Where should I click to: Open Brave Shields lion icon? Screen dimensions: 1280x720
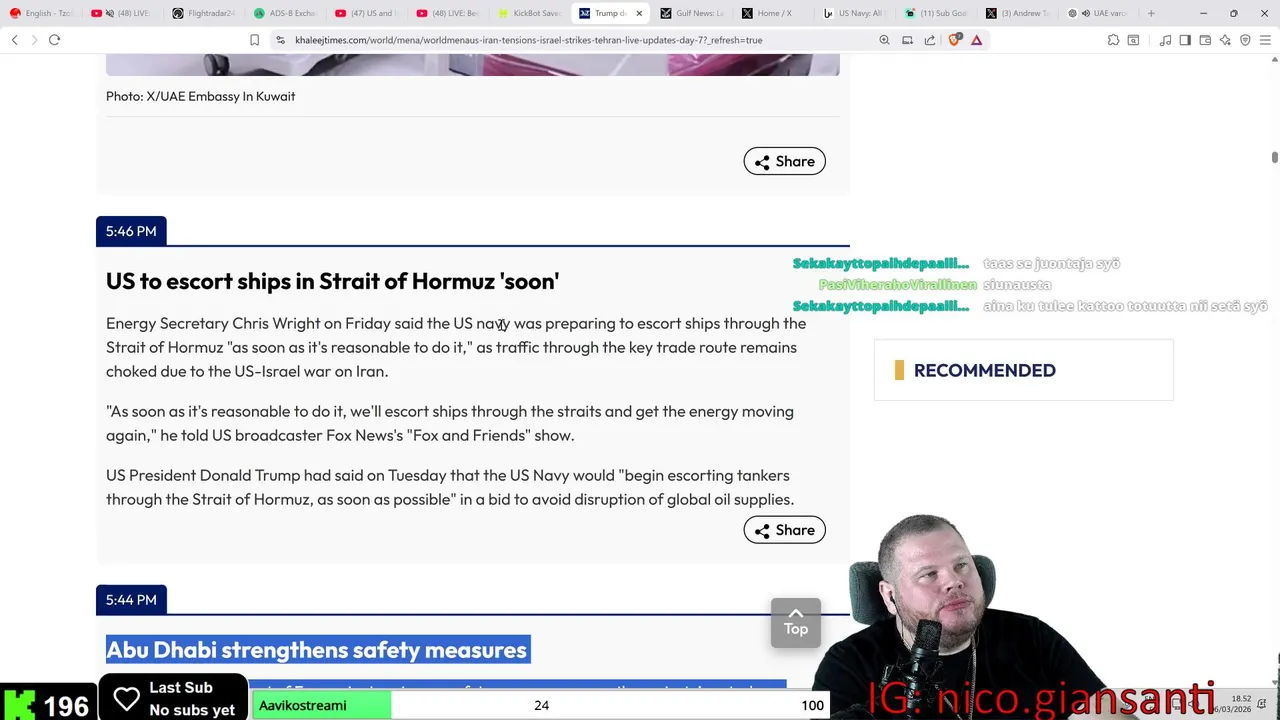[954, 40]
